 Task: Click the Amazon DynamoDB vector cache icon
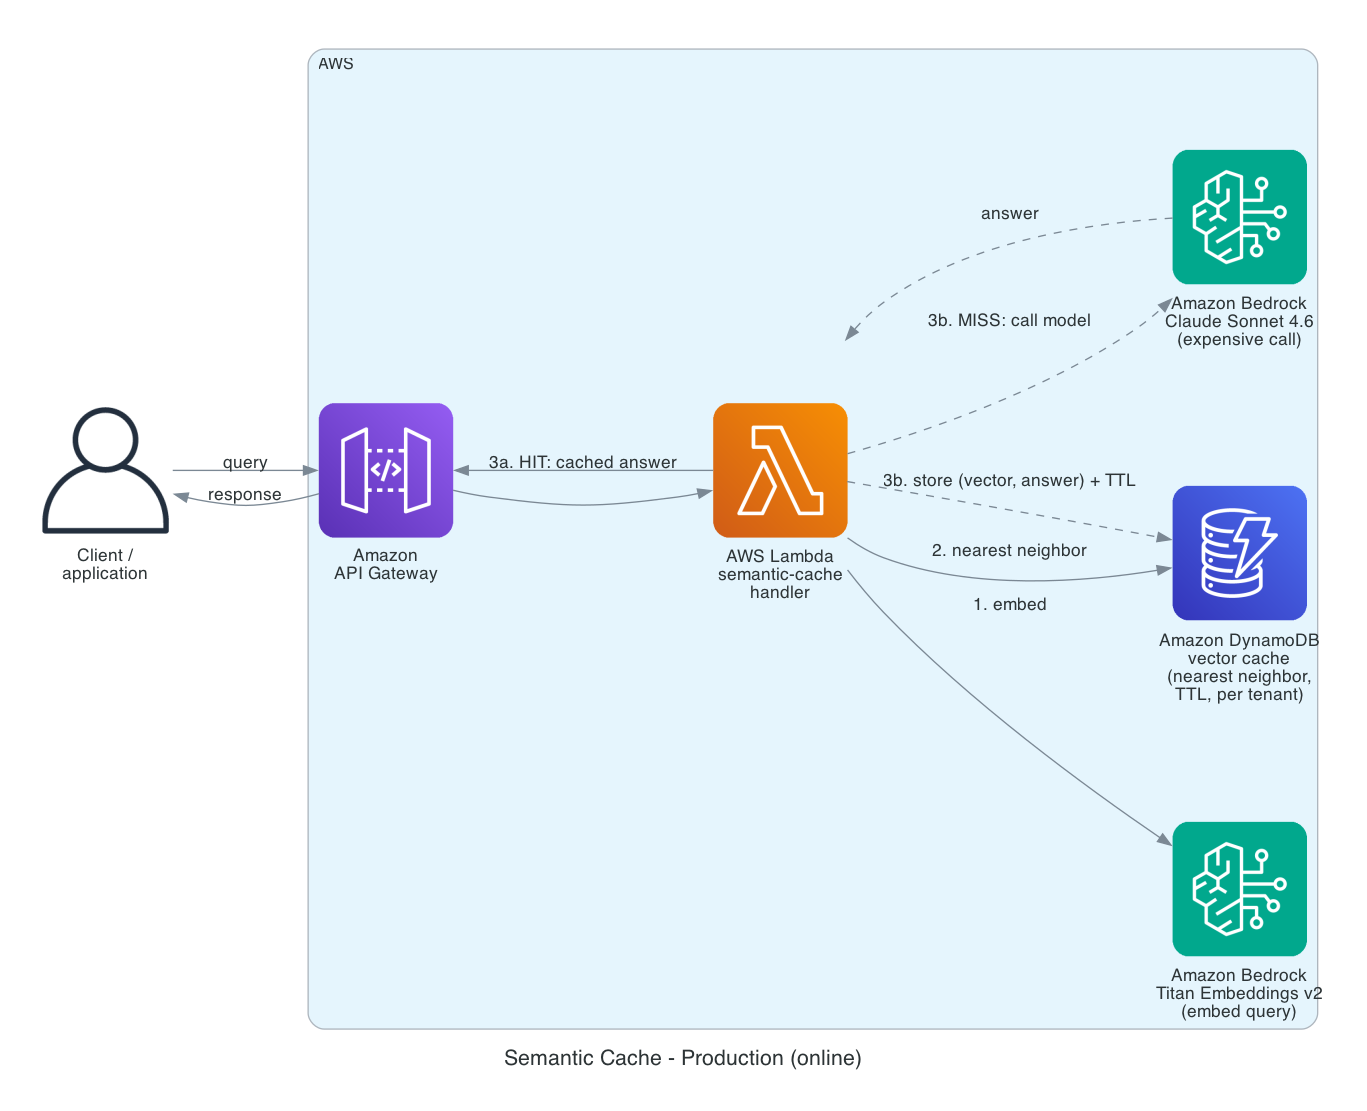(1239, 553)
